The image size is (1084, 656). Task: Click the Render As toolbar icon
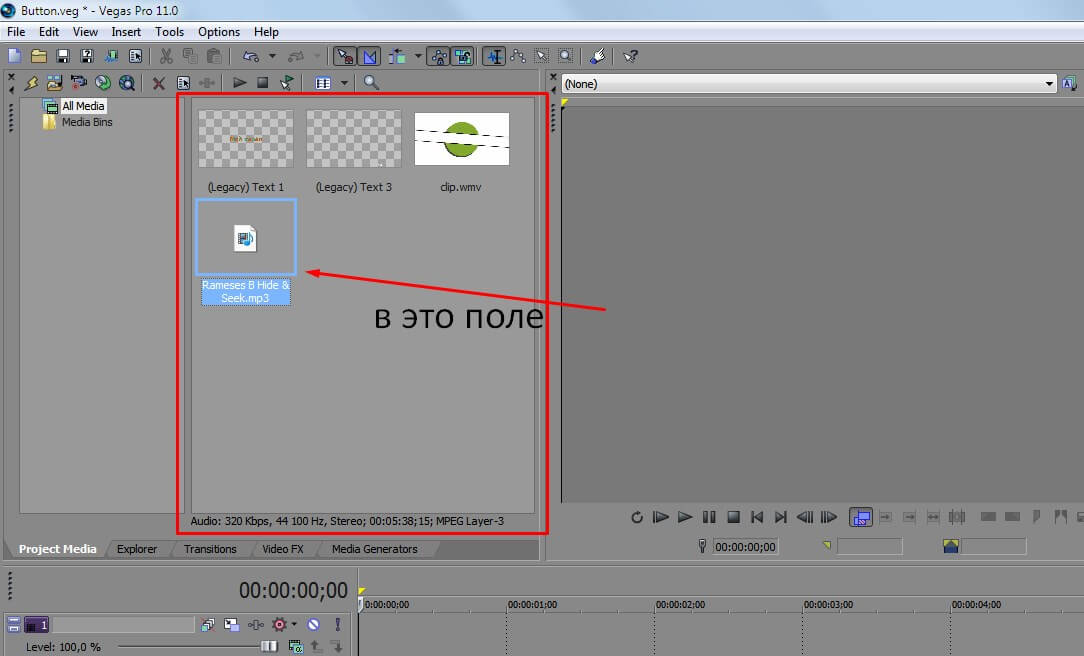click(x=111, y=56)
